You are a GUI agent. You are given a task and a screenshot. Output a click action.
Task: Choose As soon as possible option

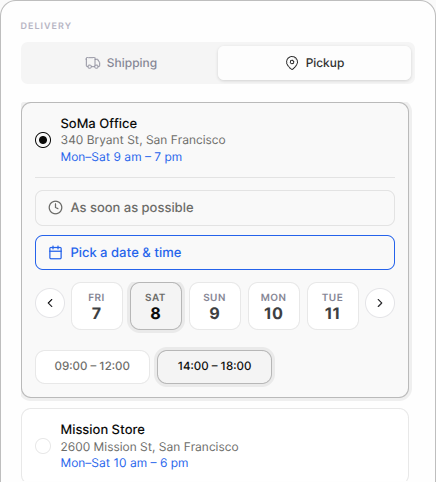point(215,208)
